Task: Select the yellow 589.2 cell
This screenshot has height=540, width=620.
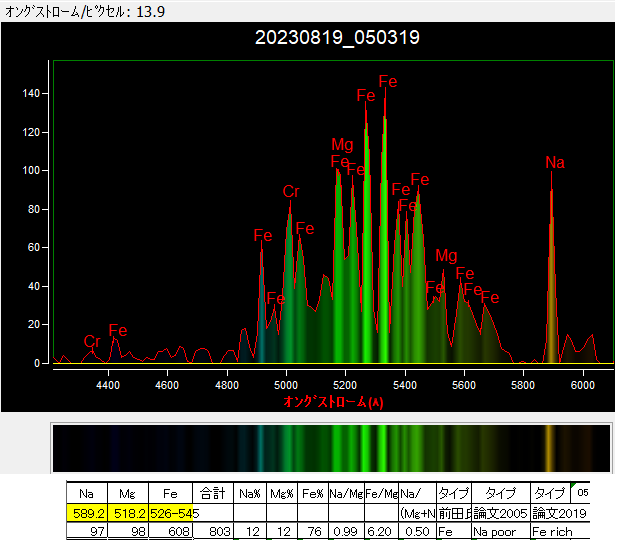Action: (85, 513)
